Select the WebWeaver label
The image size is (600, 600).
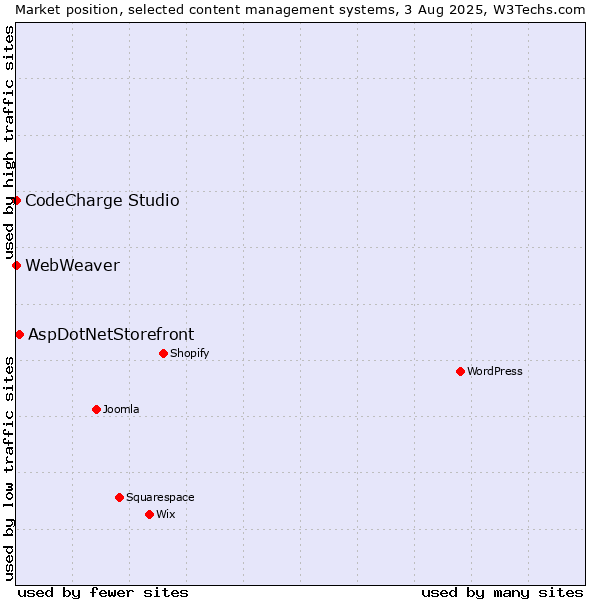[73, 266]
